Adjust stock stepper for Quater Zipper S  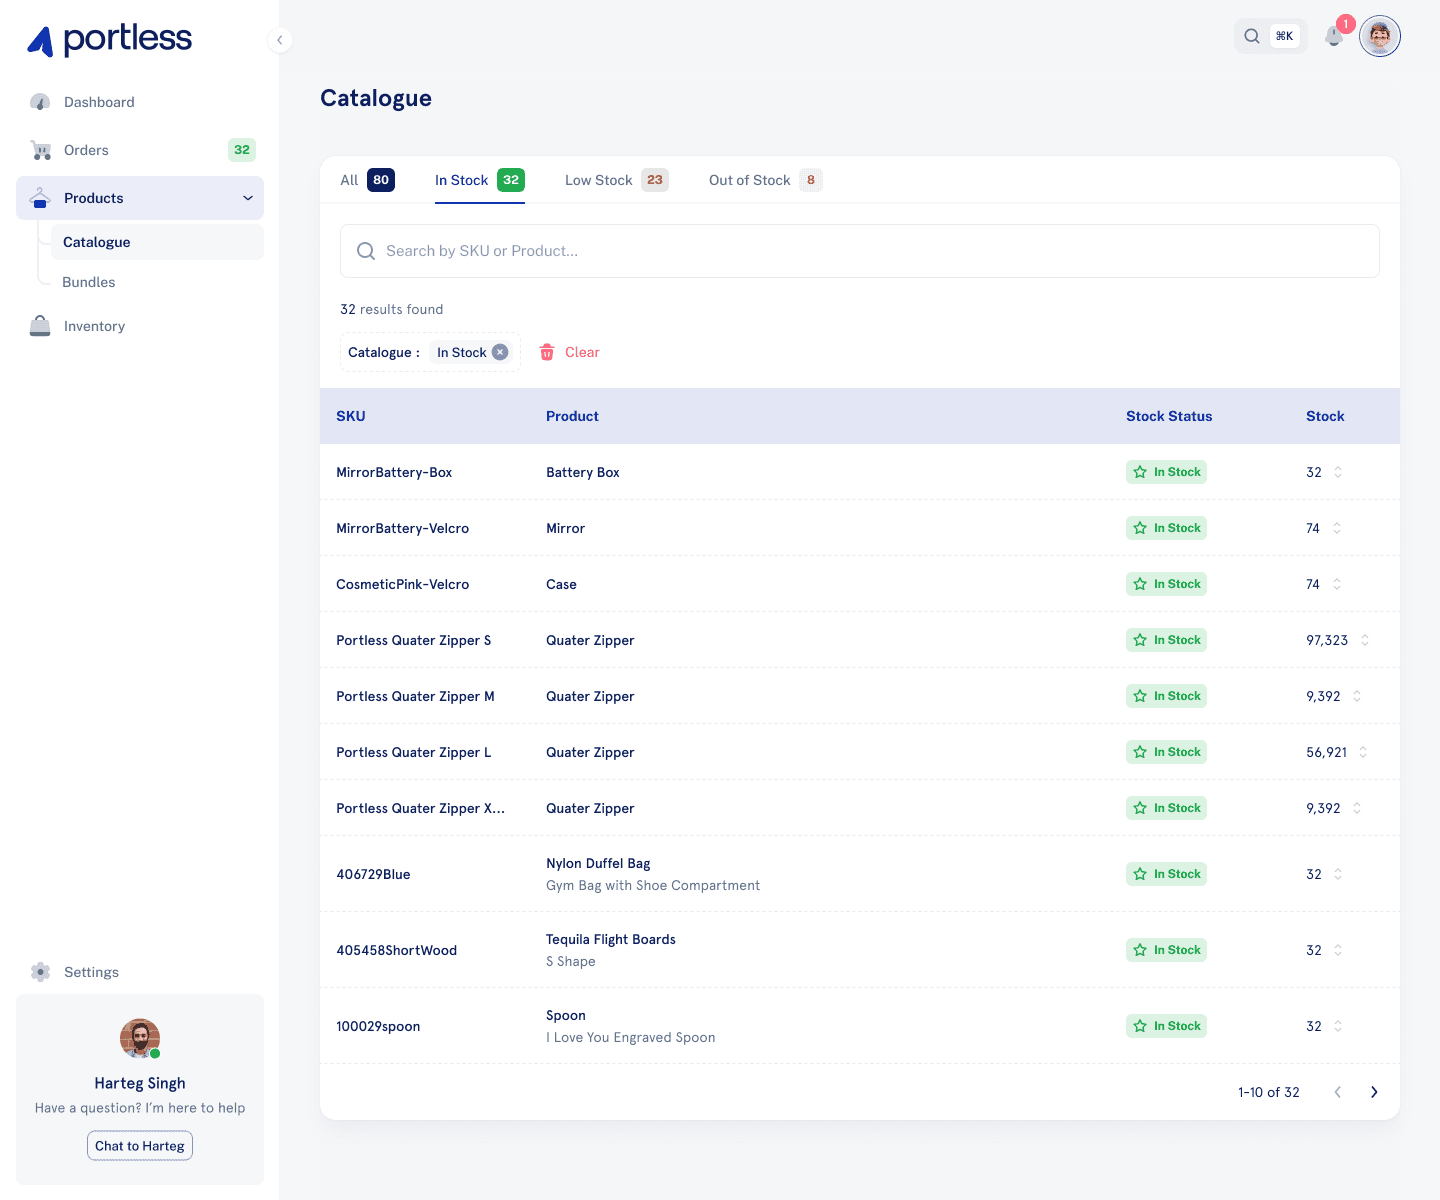1365,640
